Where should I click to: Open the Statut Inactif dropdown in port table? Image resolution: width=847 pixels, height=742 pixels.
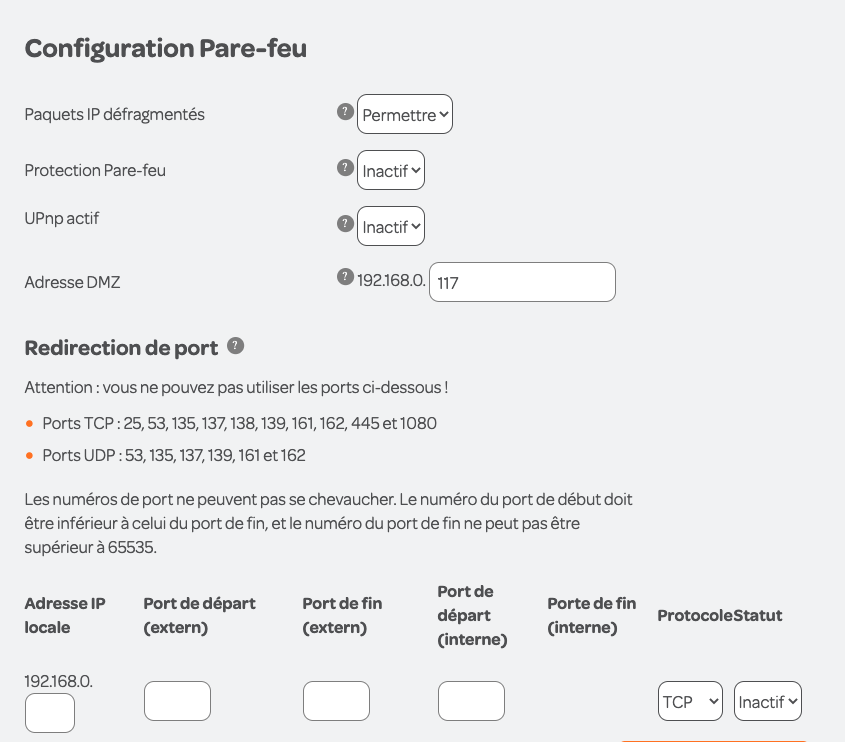click(x=768, y=701)
